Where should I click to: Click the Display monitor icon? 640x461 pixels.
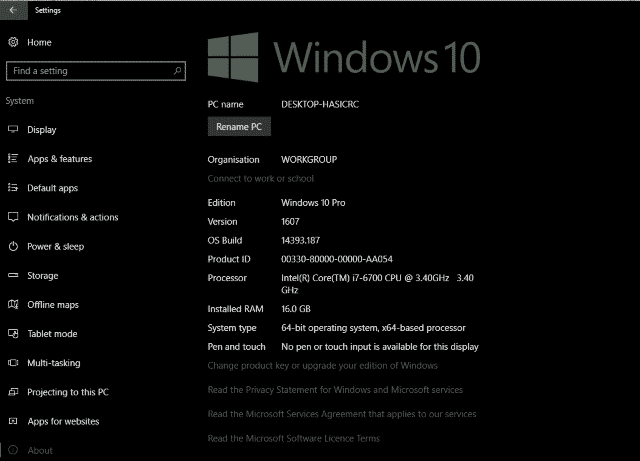click(13, 129)
